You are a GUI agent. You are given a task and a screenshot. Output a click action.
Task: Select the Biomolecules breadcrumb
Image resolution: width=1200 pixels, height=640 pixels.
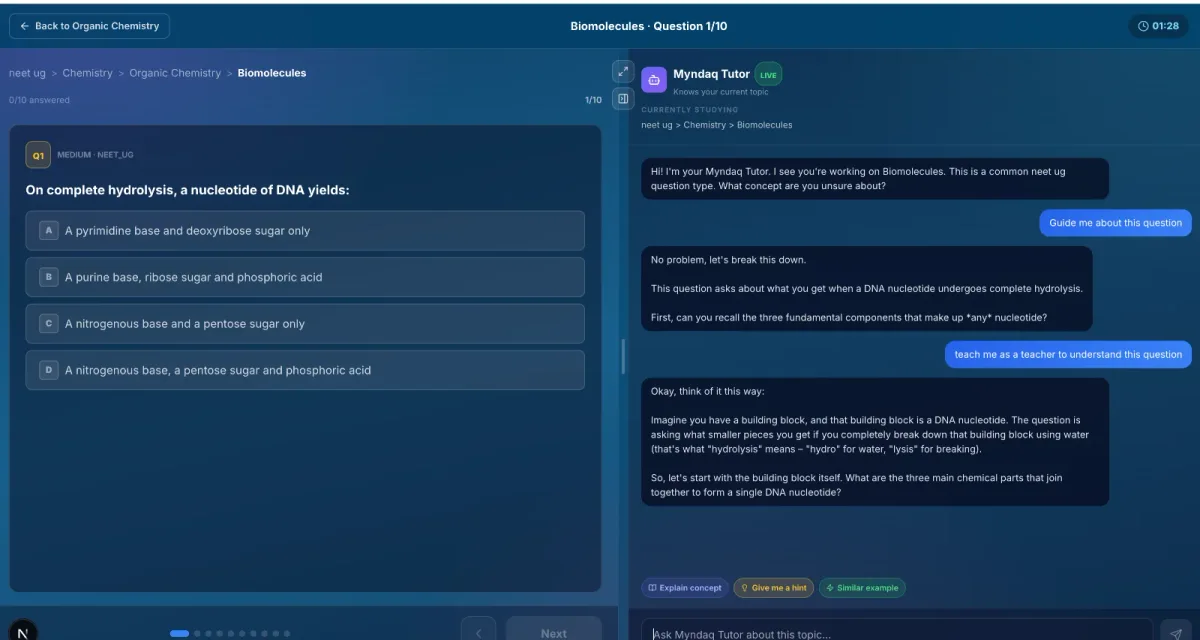tap(272, 73)
